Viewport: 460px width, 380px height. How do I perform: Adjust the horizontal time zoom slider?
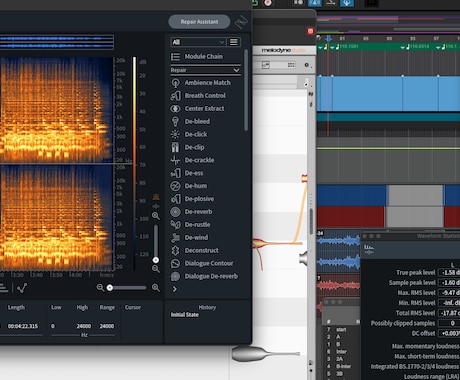127,288
